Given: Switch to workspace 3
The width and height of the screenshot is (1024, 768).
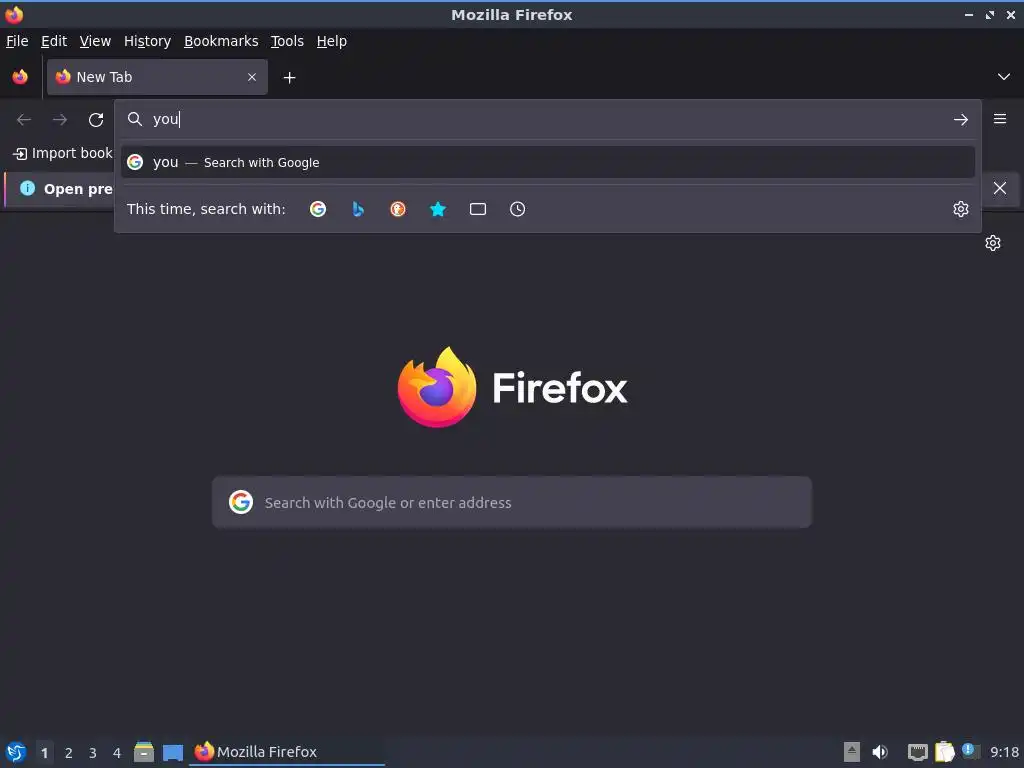Looking at the screenshot, I should pos(93,753).
